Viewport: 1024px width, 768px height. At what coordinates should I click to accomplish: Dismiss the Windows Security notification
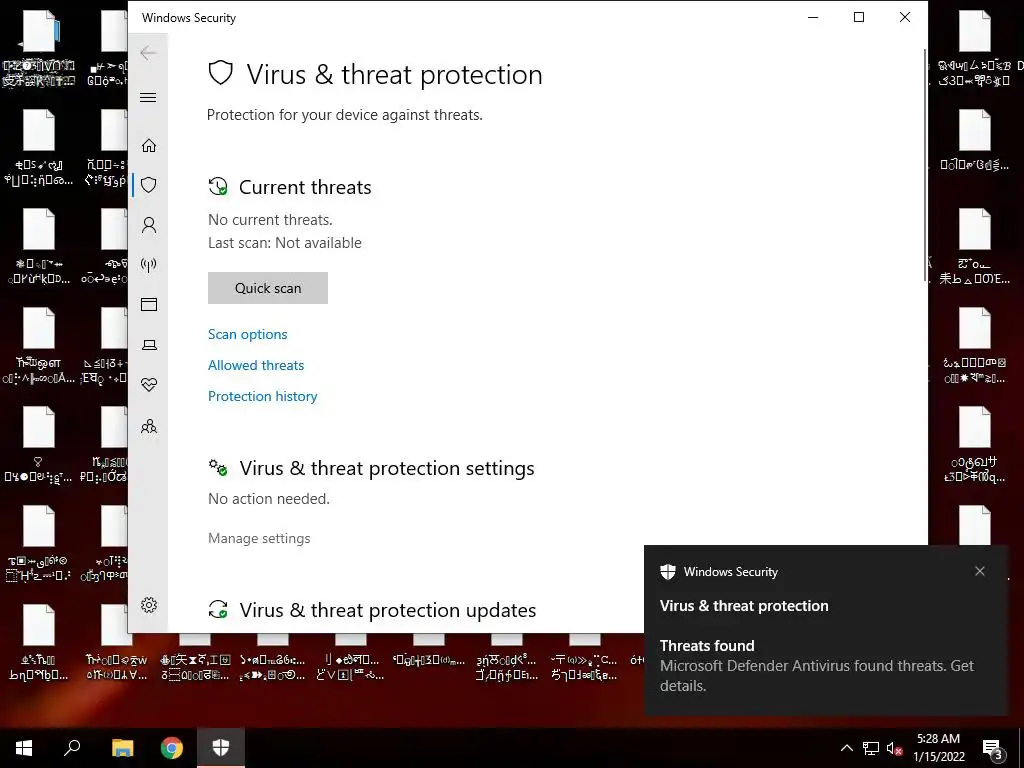(980, 571)
